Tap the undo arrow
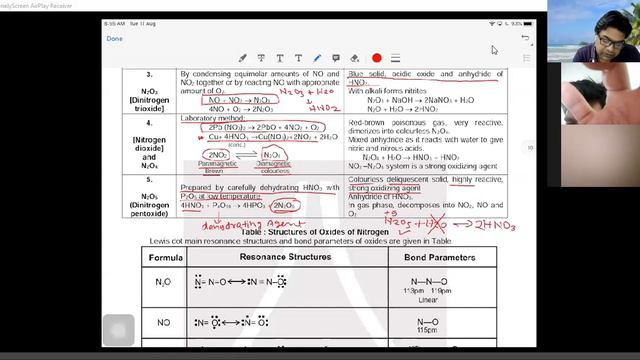 pos(525,38)
